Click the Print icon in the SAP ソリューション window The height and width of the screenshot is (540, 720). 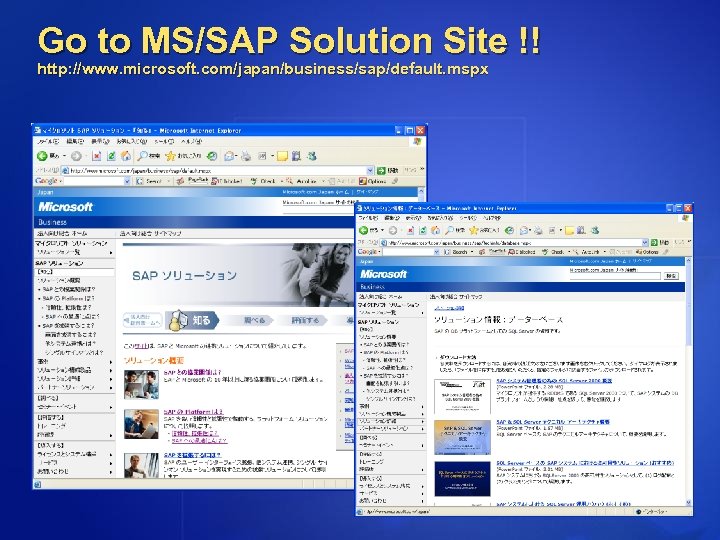[246, 156]
